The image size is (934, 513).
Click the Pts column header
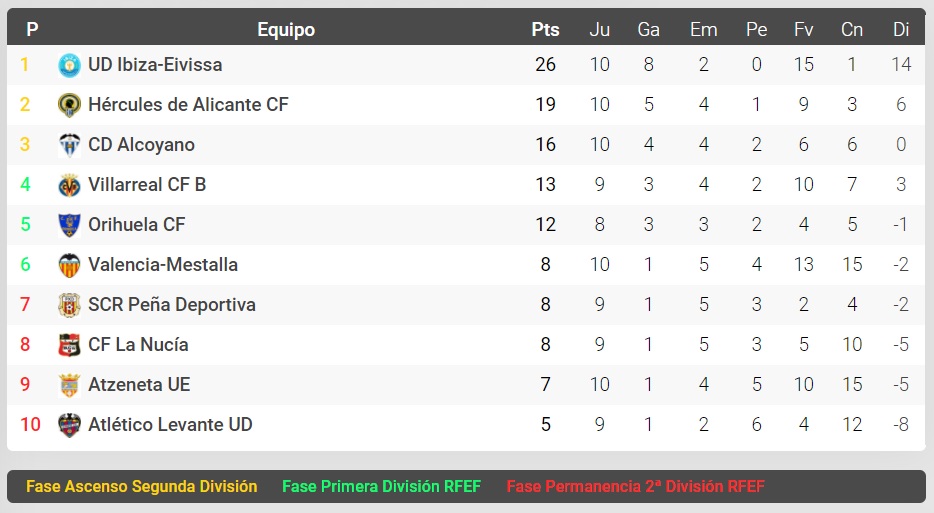pyautogui.click(x=545, y=30)
